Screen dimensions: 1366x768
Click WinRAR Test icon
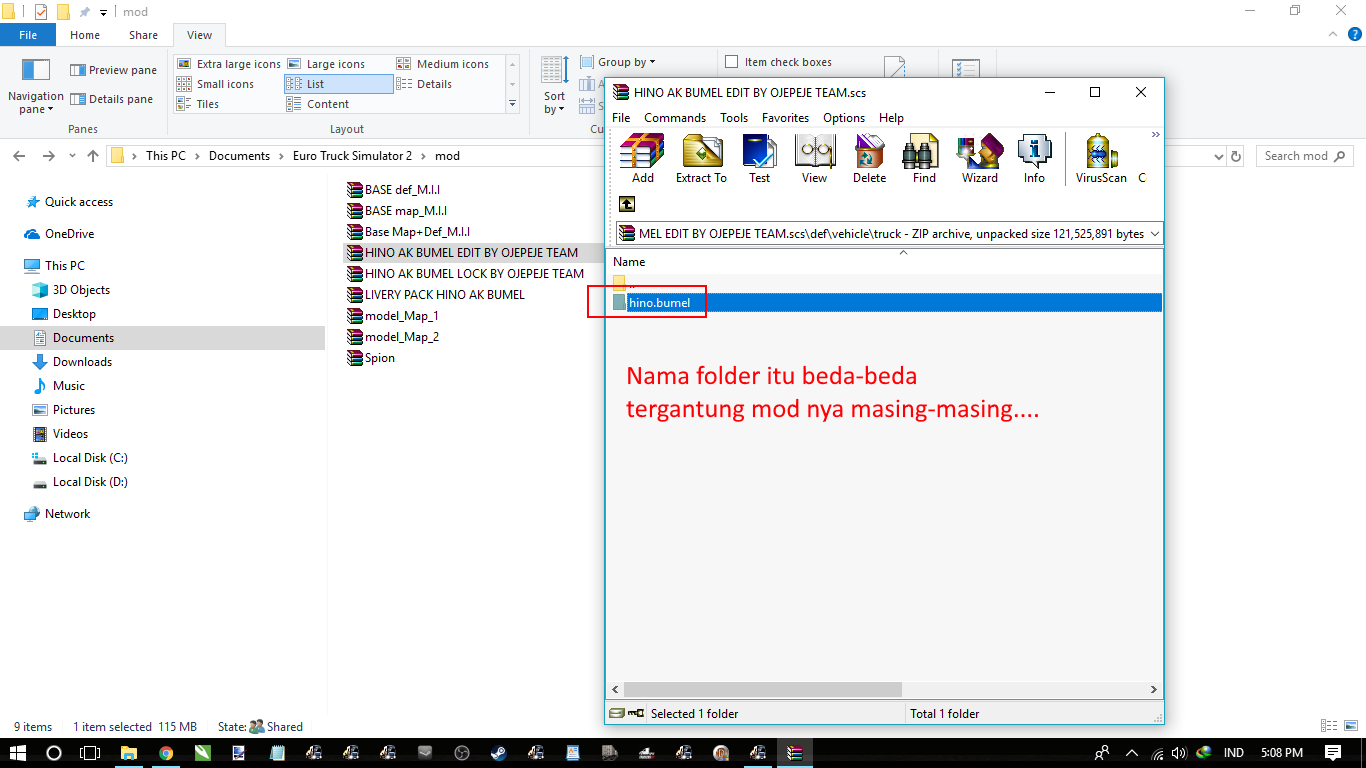point(760,159)
